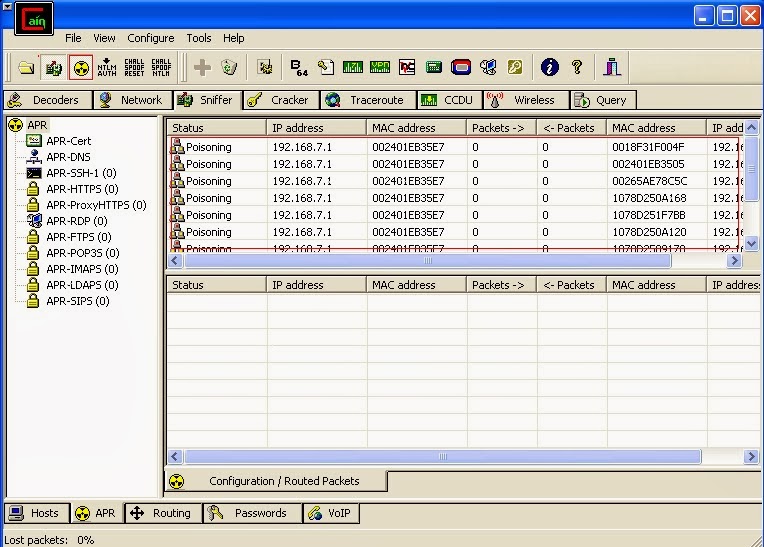
Task: Click the computer monitor Remote Desktop decoder icon
Action: tap(488, 67)
